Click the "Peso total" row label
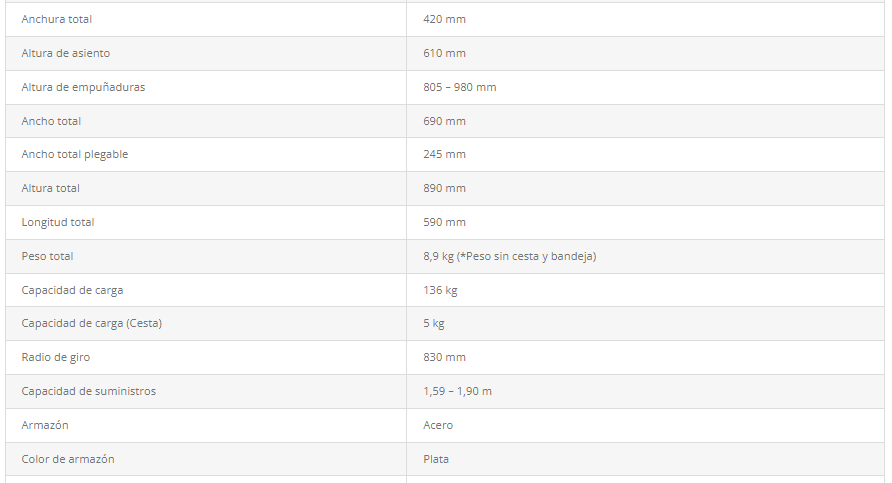892x483 pixels. click(x=47, y=256)
